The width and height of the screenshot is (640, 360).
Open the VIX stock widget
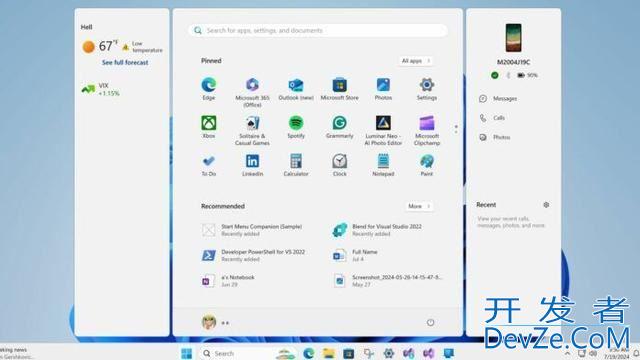point(100,89)
